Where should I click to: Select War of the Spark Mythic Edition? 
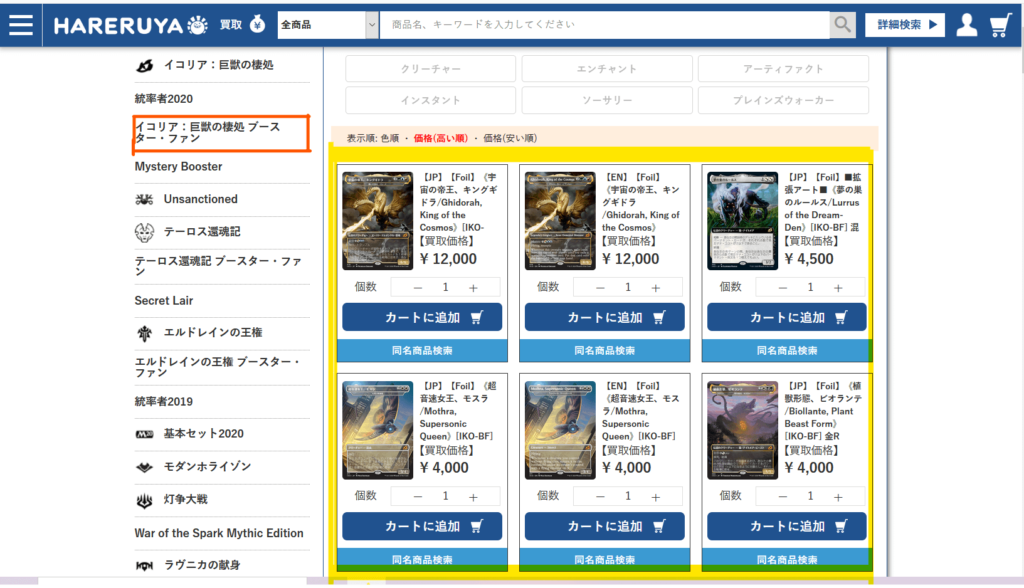(219, 533)
